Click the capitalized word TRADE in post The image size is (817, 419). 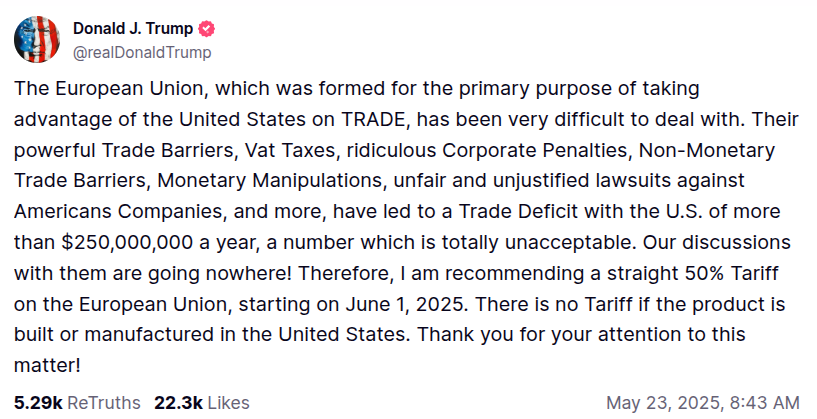(x=373, y=119)
